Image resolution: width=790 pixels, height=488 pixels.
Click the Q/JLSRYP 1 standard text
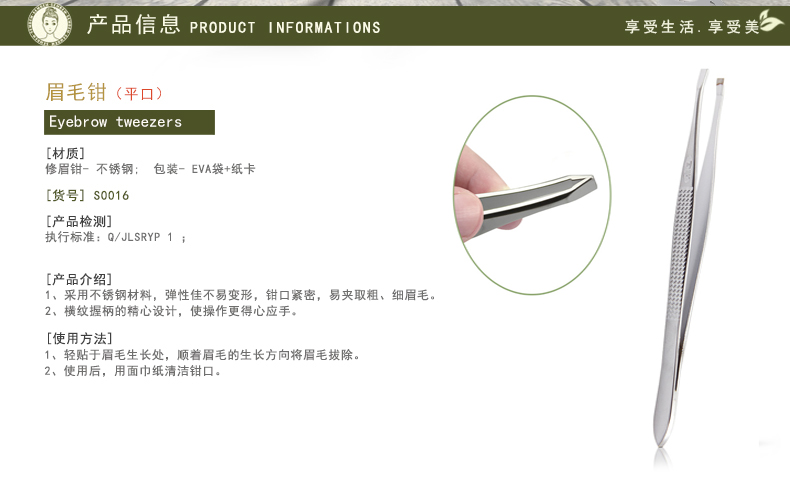140,237
